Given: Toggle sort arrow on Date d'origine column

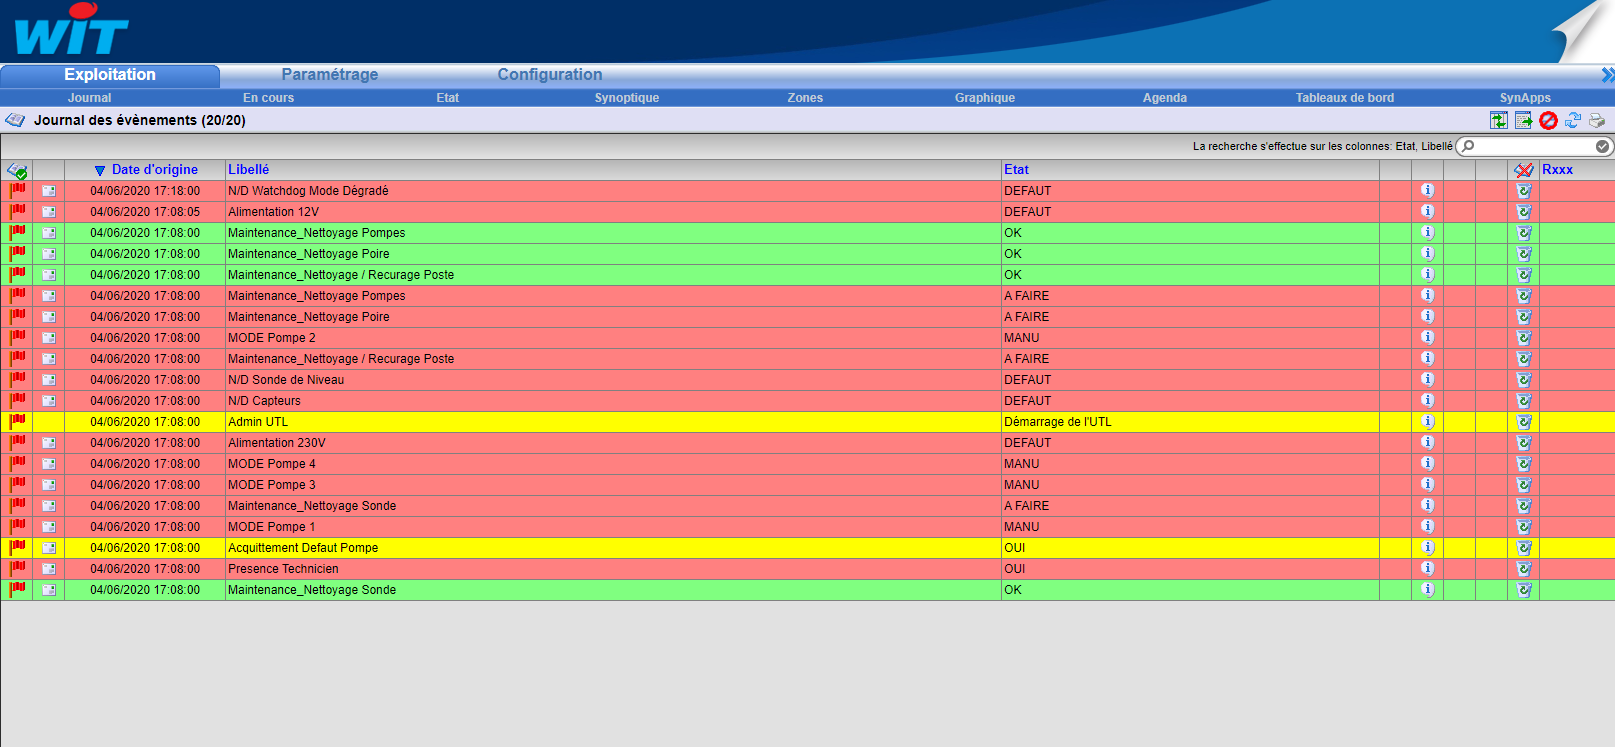Looking at the screenshot, I should (100, 170).
